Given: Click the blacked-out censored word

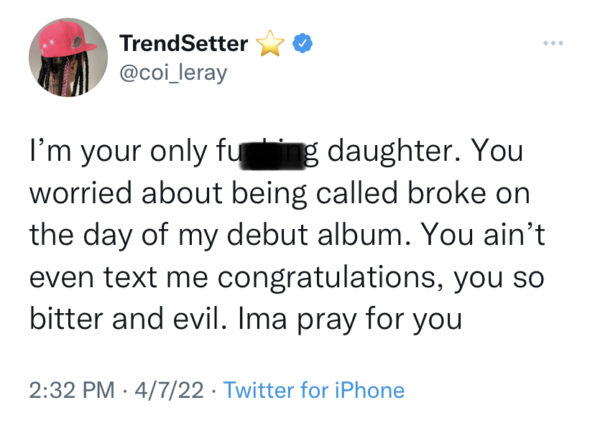Looking at the screenshot, I should coord(274,156).
